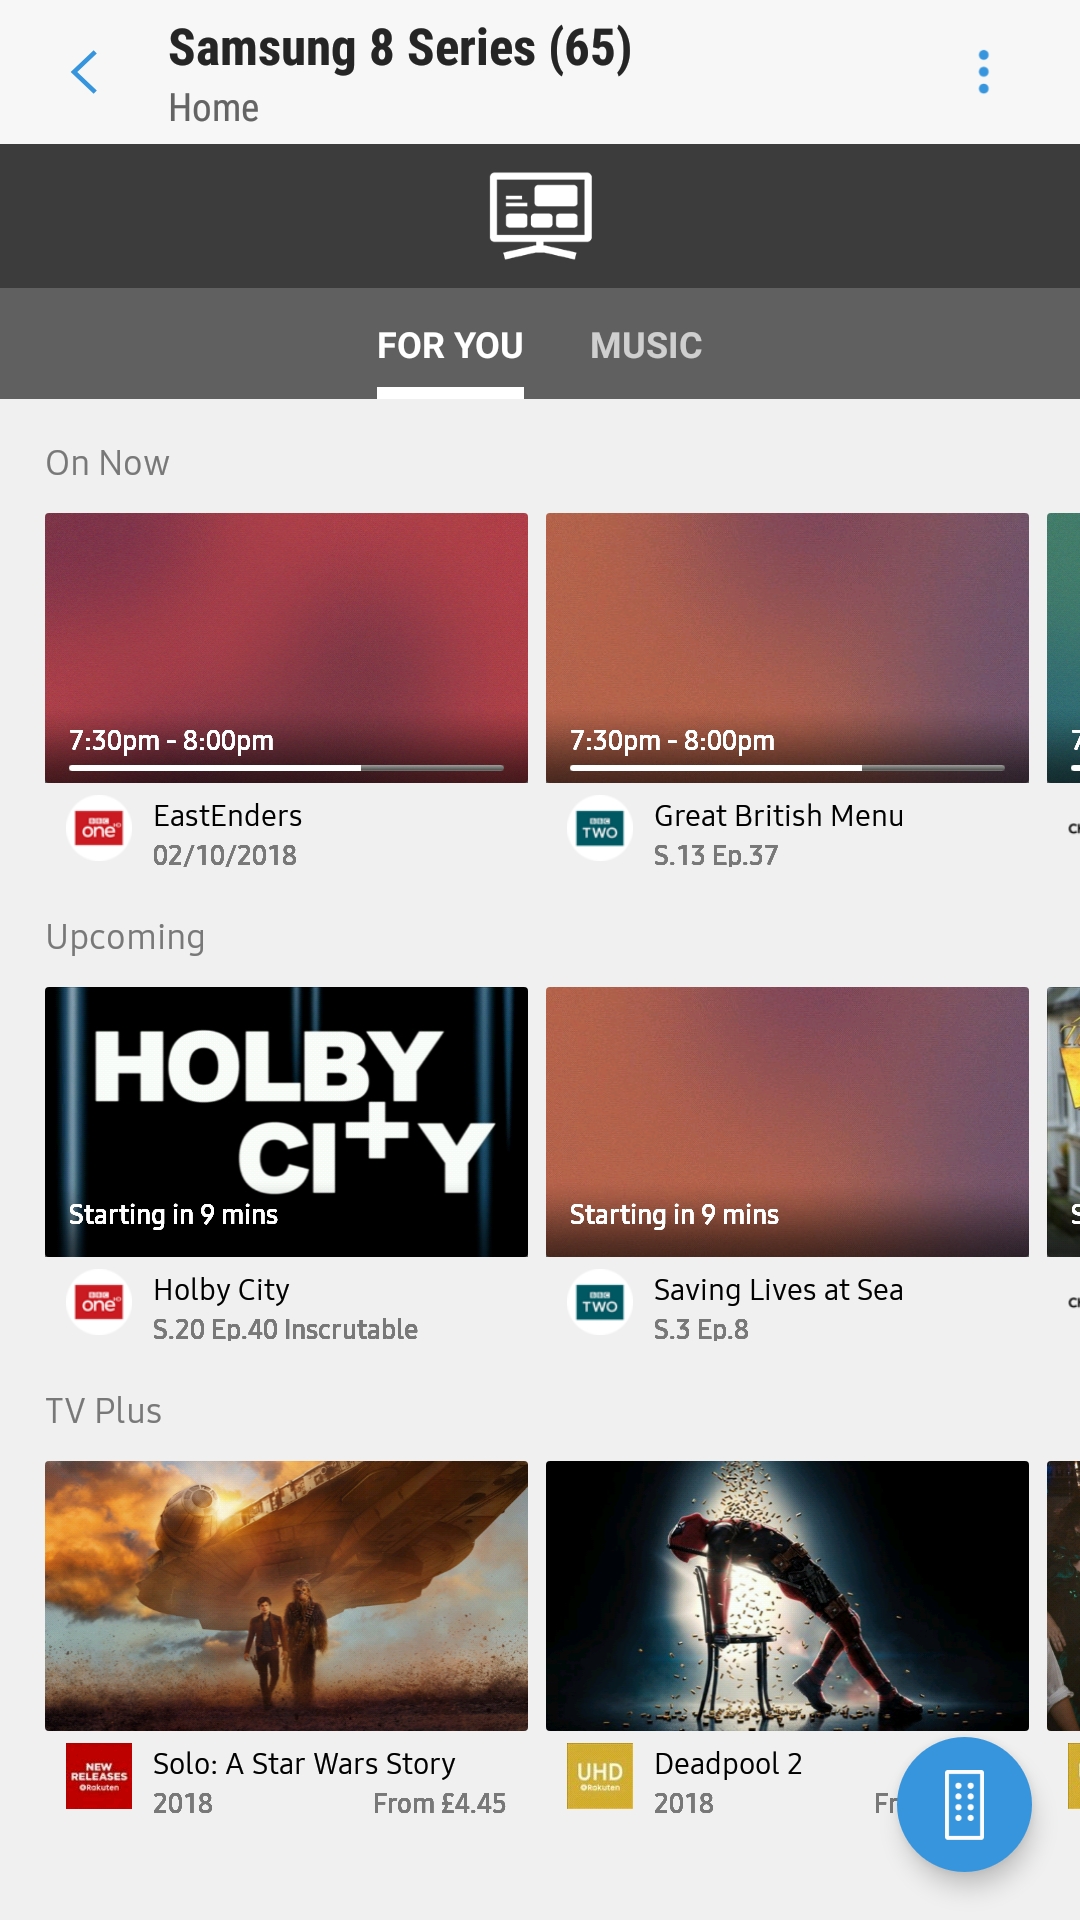Tap the back arrow icon

click(85, 72)
